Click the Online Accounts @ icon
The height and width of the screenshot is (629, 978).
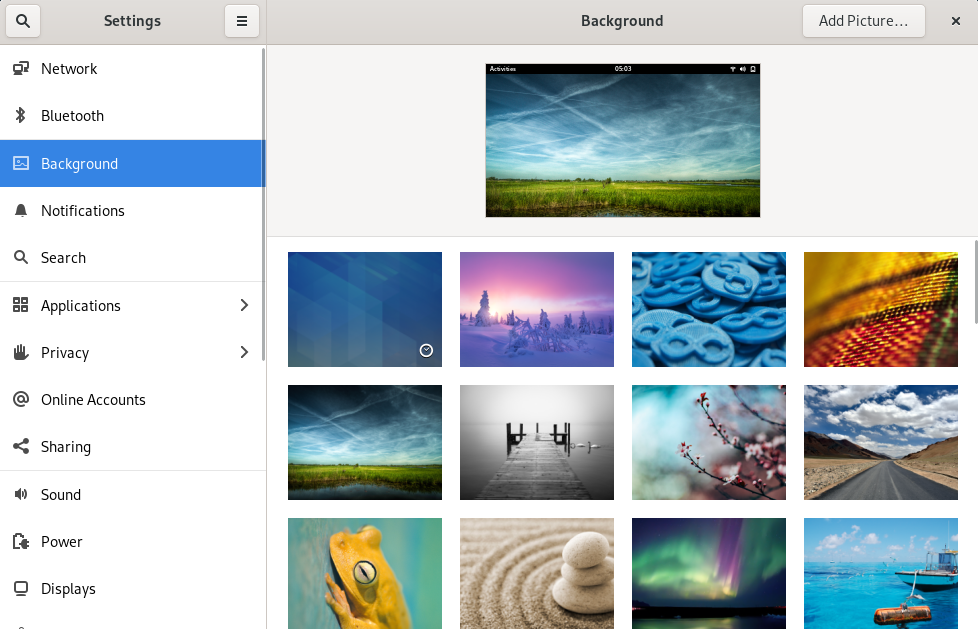(x=20, y=400)
